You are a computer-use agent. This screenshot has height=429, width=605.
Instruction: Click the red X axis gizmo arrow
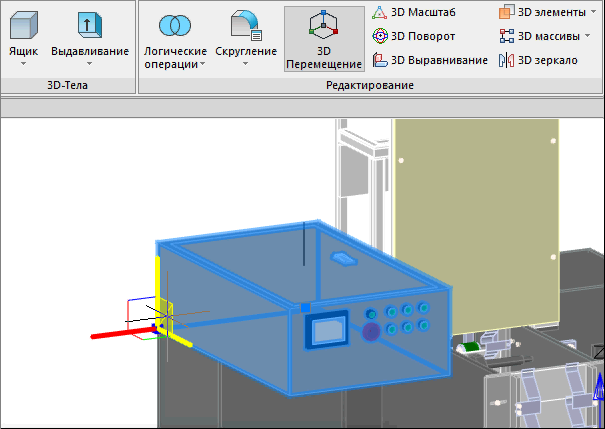point(123,333)
